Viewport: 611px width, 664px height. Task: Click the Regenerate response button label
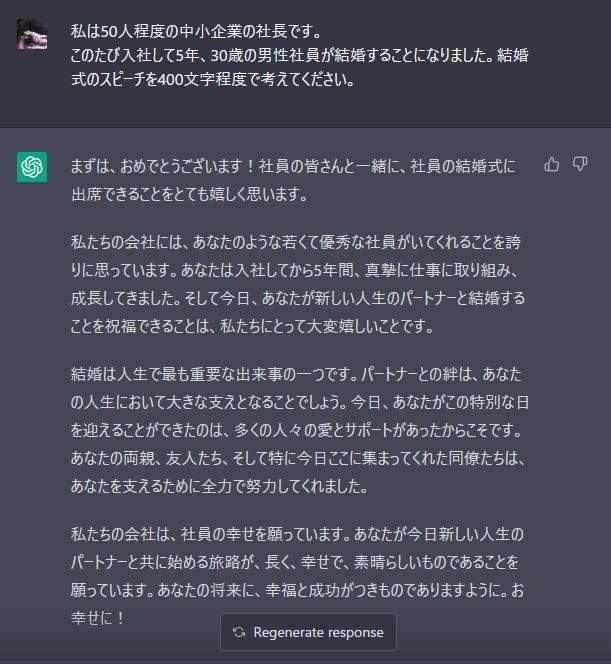coord(318,632)
